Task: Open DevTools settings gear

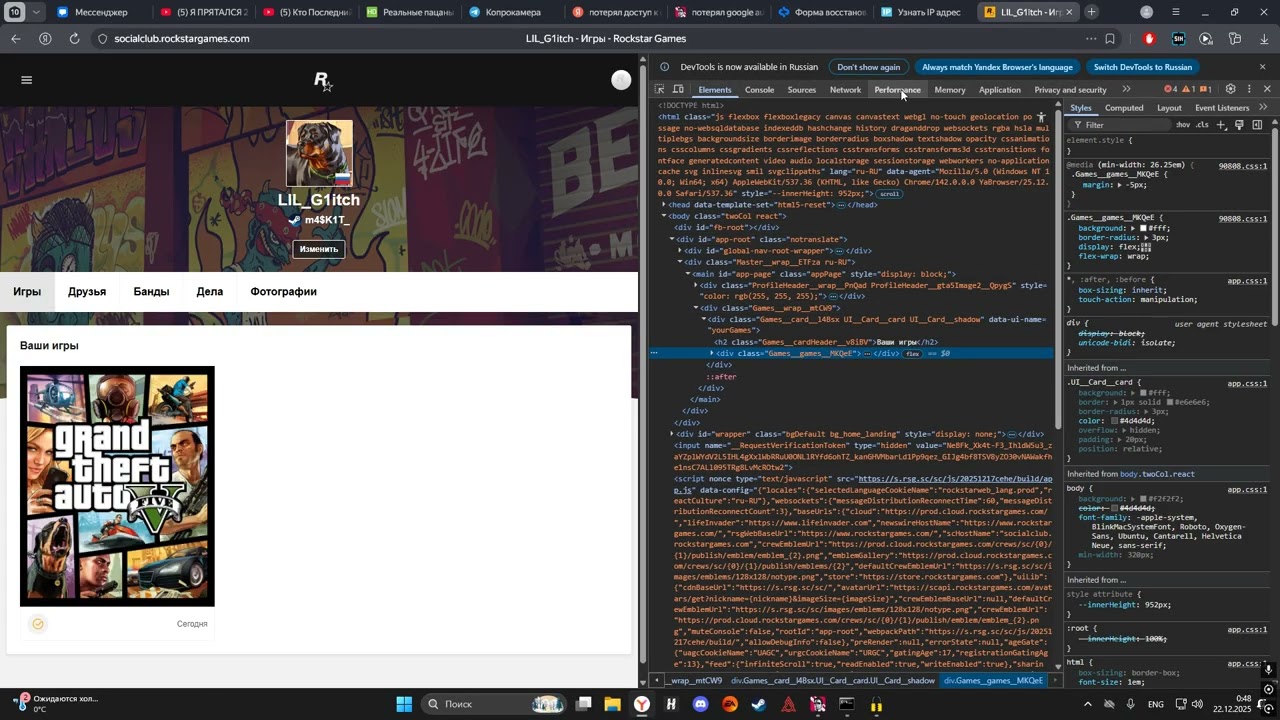Action: point(1231,89)
